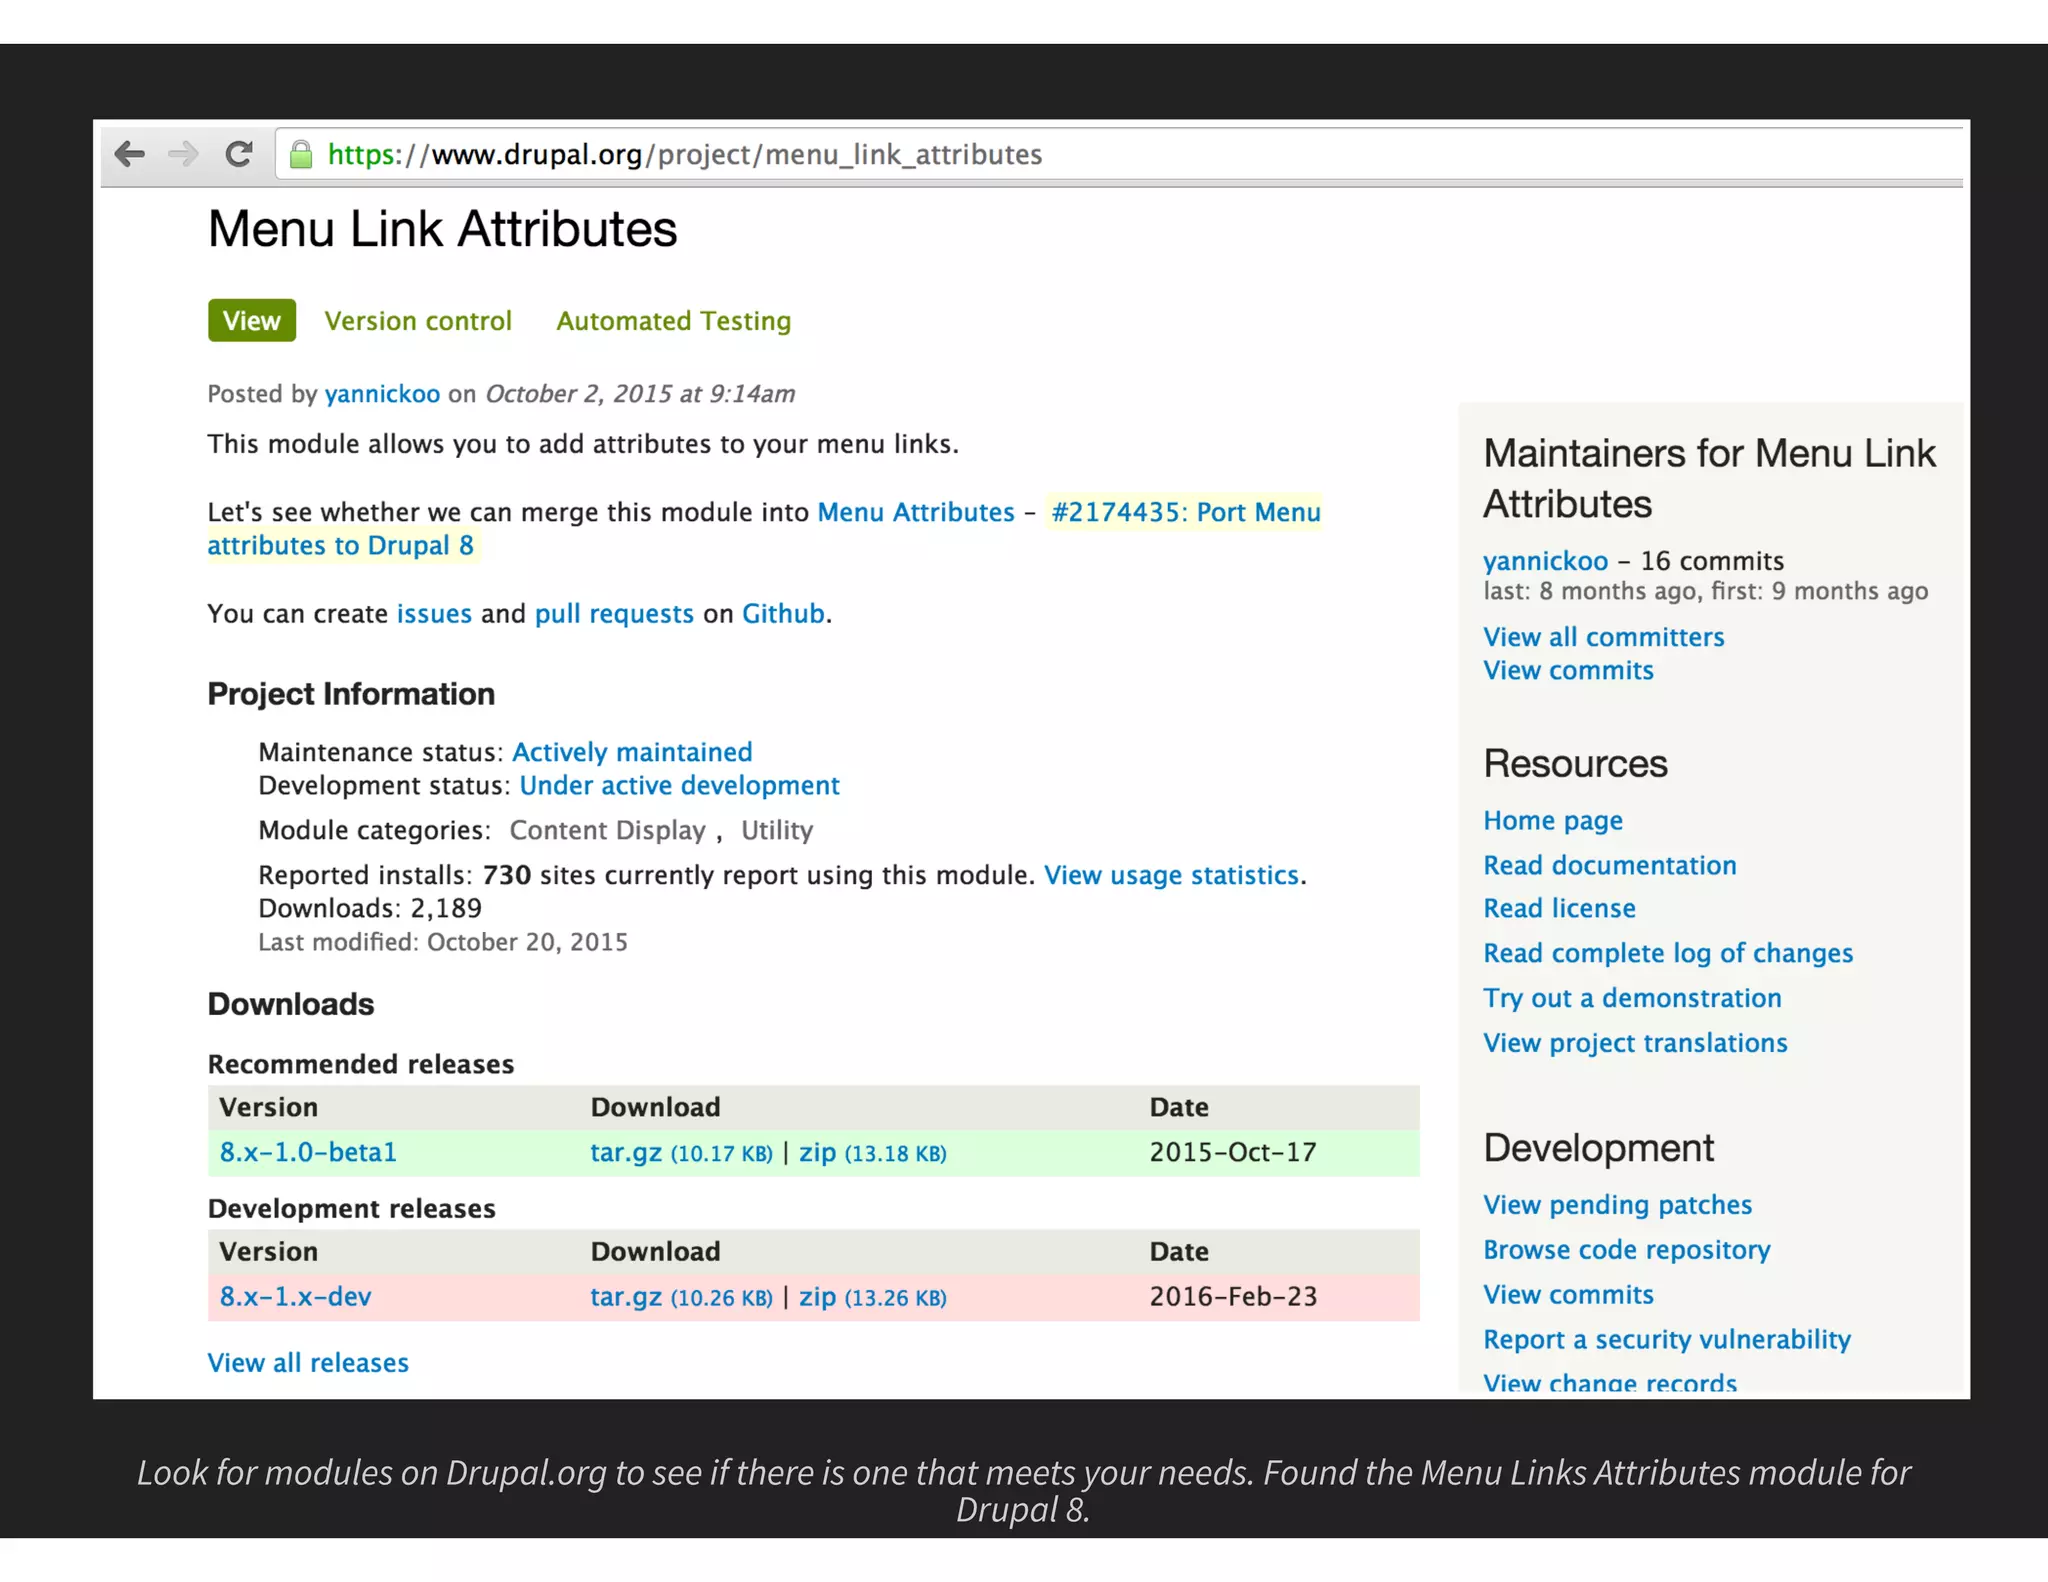
Task: Click View all committers
Action: tap(1603, 637)
